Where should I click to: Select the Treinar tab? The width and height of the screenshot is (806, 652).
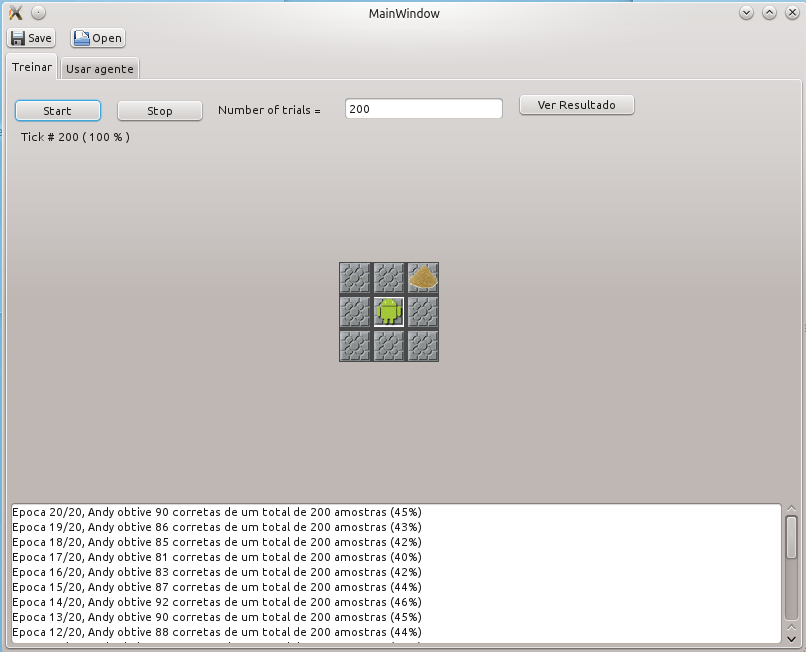[32, 67]
